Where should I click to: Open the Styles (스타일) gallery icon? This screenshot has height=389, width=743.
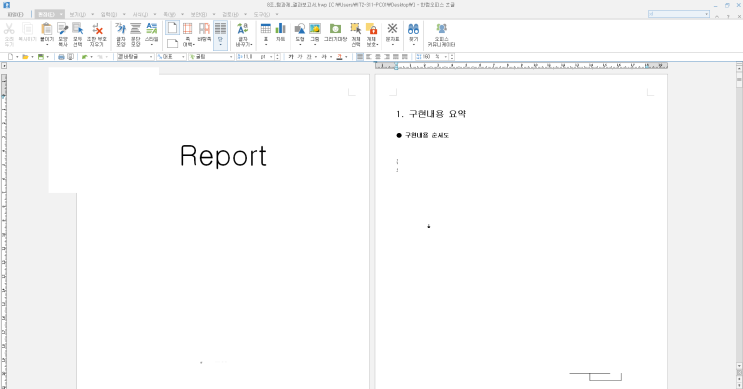coord(152,29)
